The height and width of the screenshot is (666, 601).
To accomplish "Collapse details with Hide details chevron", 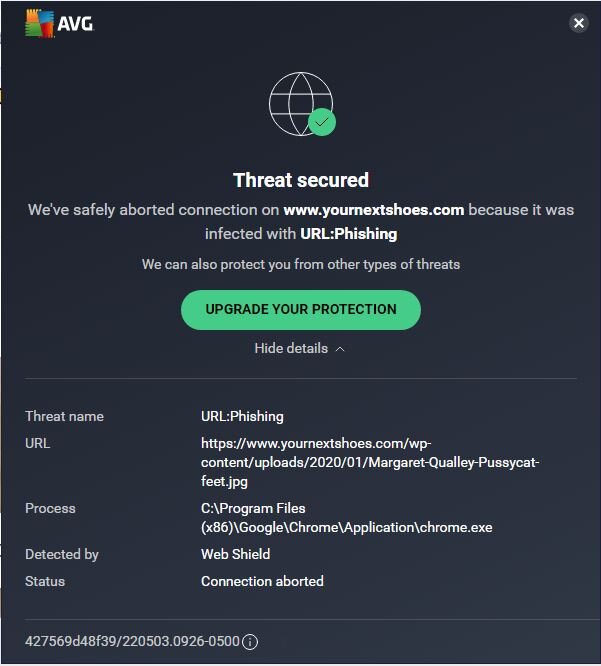I will (340, 349).
